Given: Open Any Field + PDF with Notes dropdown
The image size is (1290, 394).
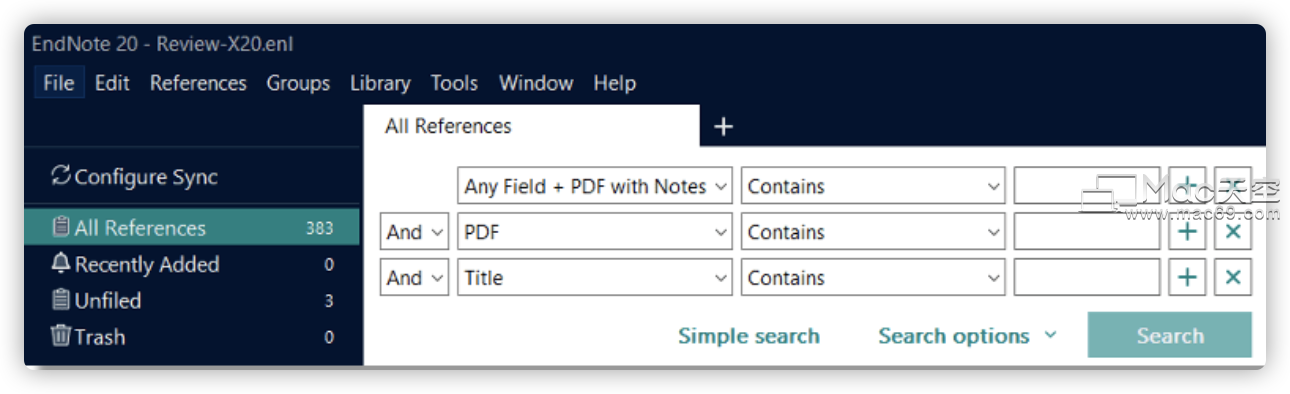Looking at the screenshot, I should pos(595,186).
